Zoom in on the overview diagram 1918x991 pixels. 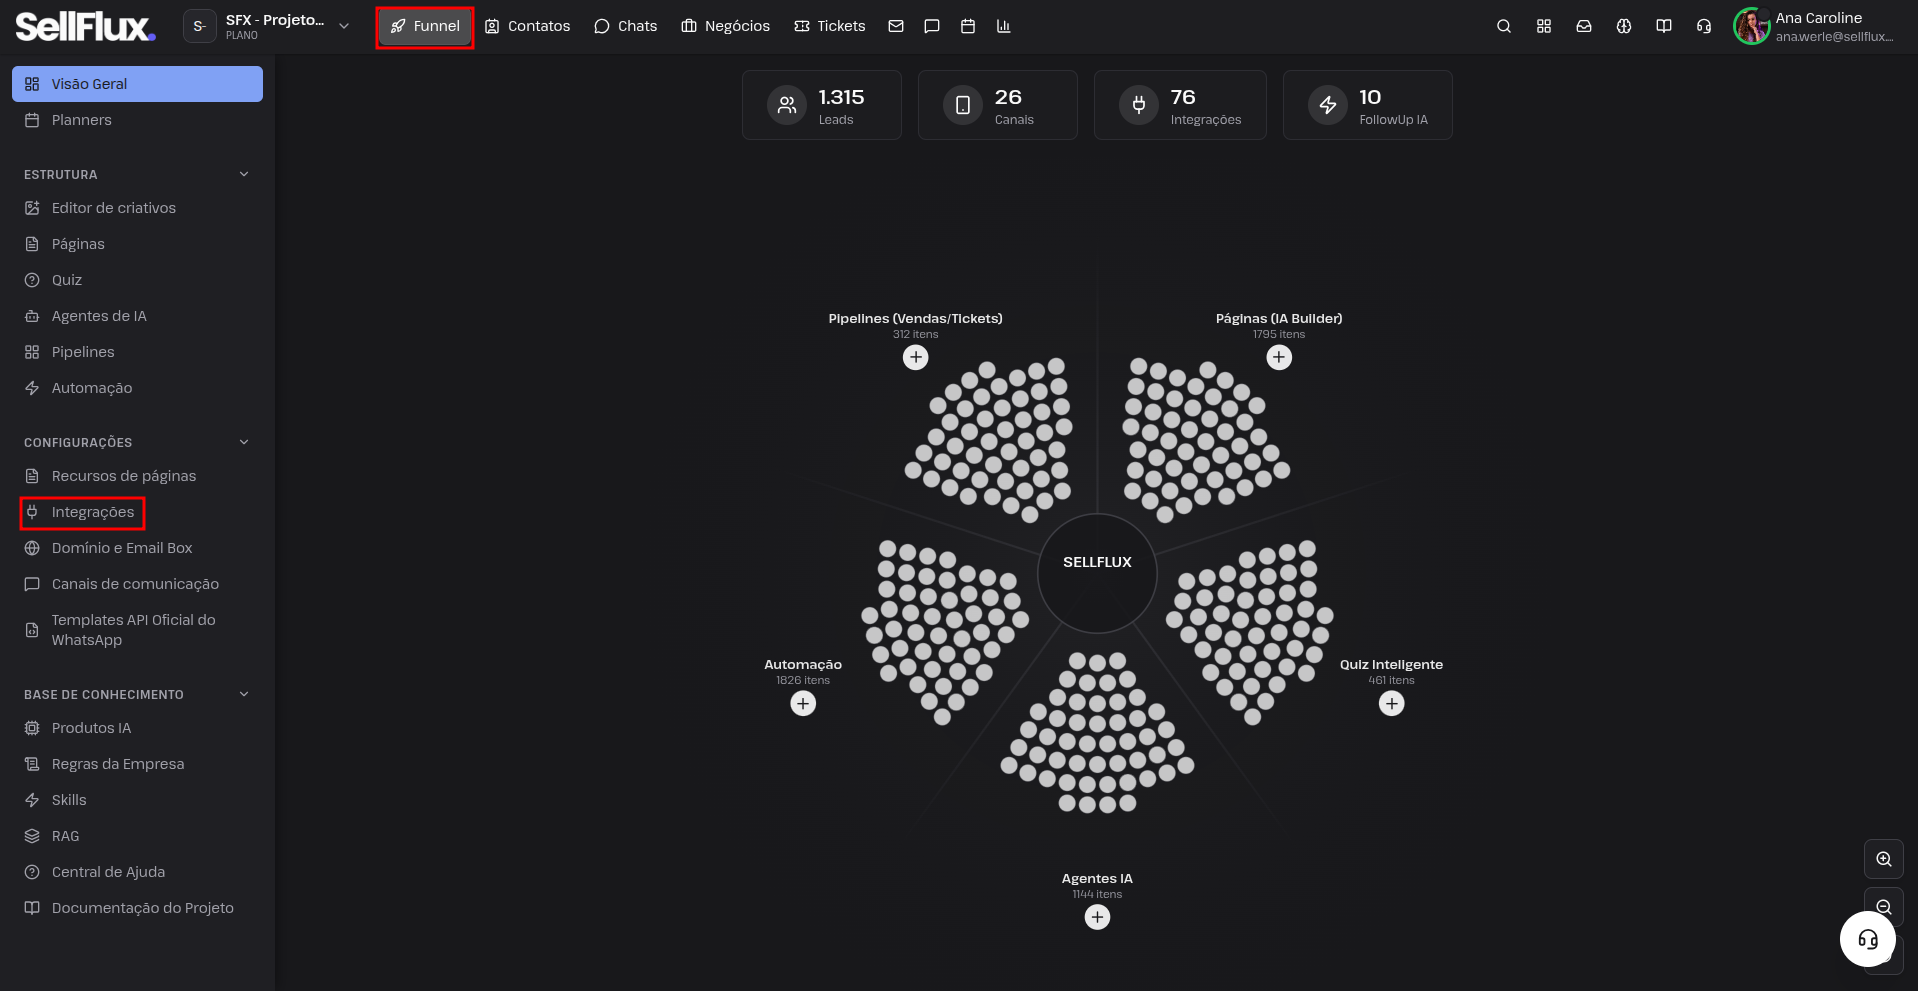coord(1884,859)
